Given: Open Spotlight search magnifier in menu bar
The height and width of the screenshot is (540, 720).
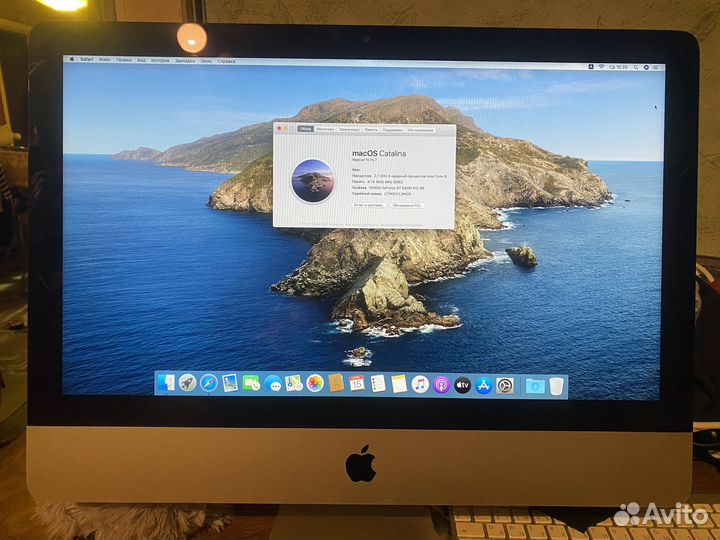Looking at the screenshot, I should 636,68.
